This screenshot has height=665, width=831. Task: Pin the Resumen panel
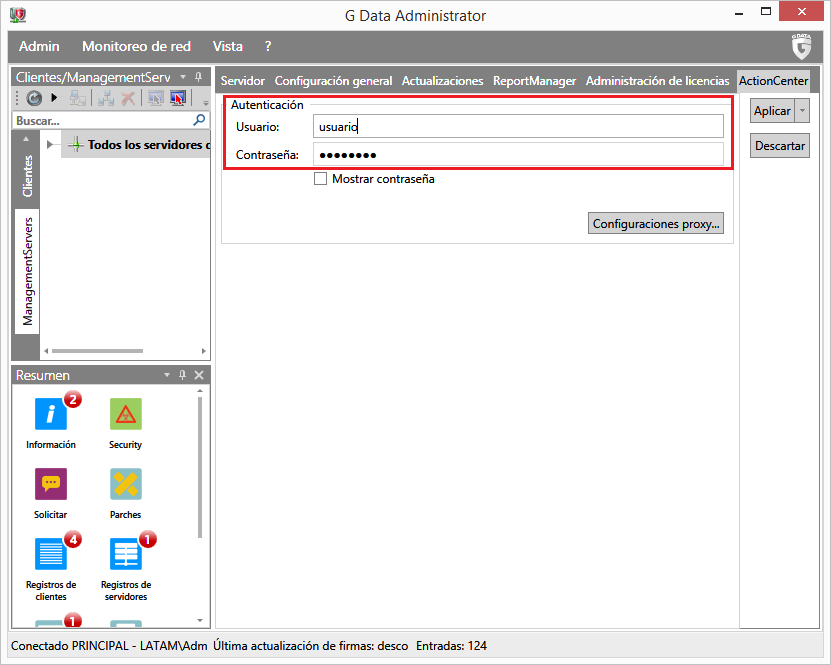tap(182, 375)
